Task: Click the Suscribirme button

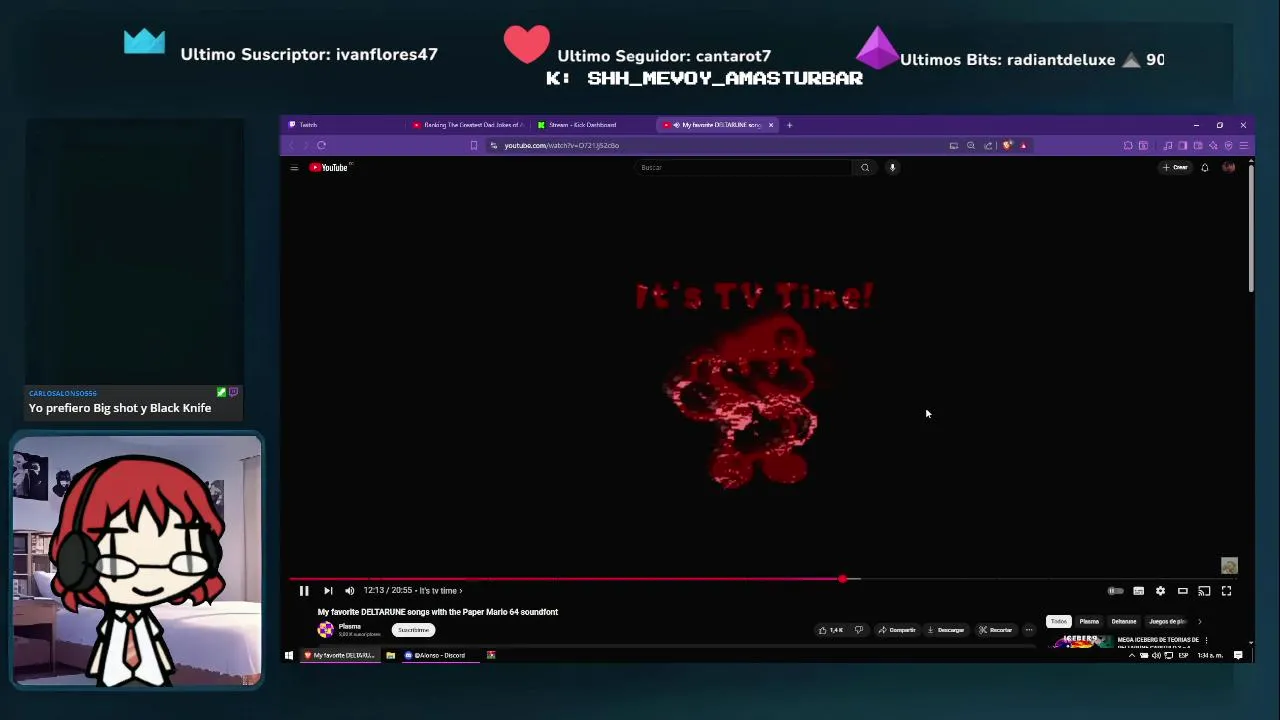Action: click(413, 630)
